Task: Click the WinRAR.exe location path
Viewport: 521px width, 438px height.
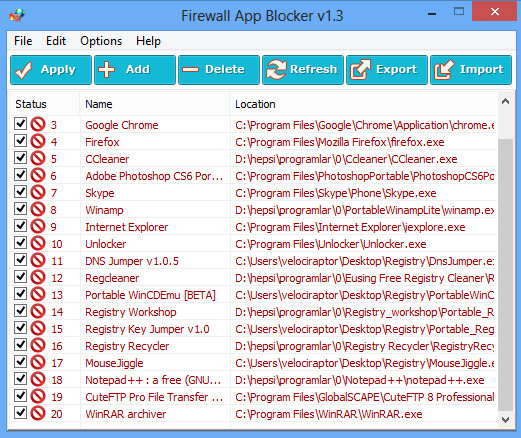Action: click(329, 414)
